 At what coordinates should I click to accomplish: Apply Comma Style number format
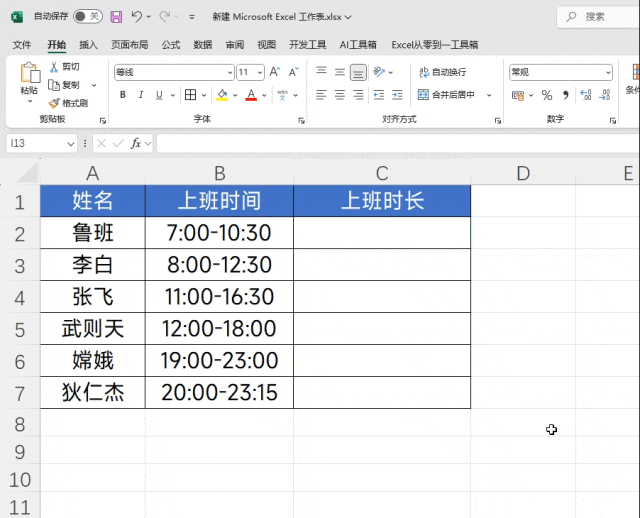[x=566, y=96]
